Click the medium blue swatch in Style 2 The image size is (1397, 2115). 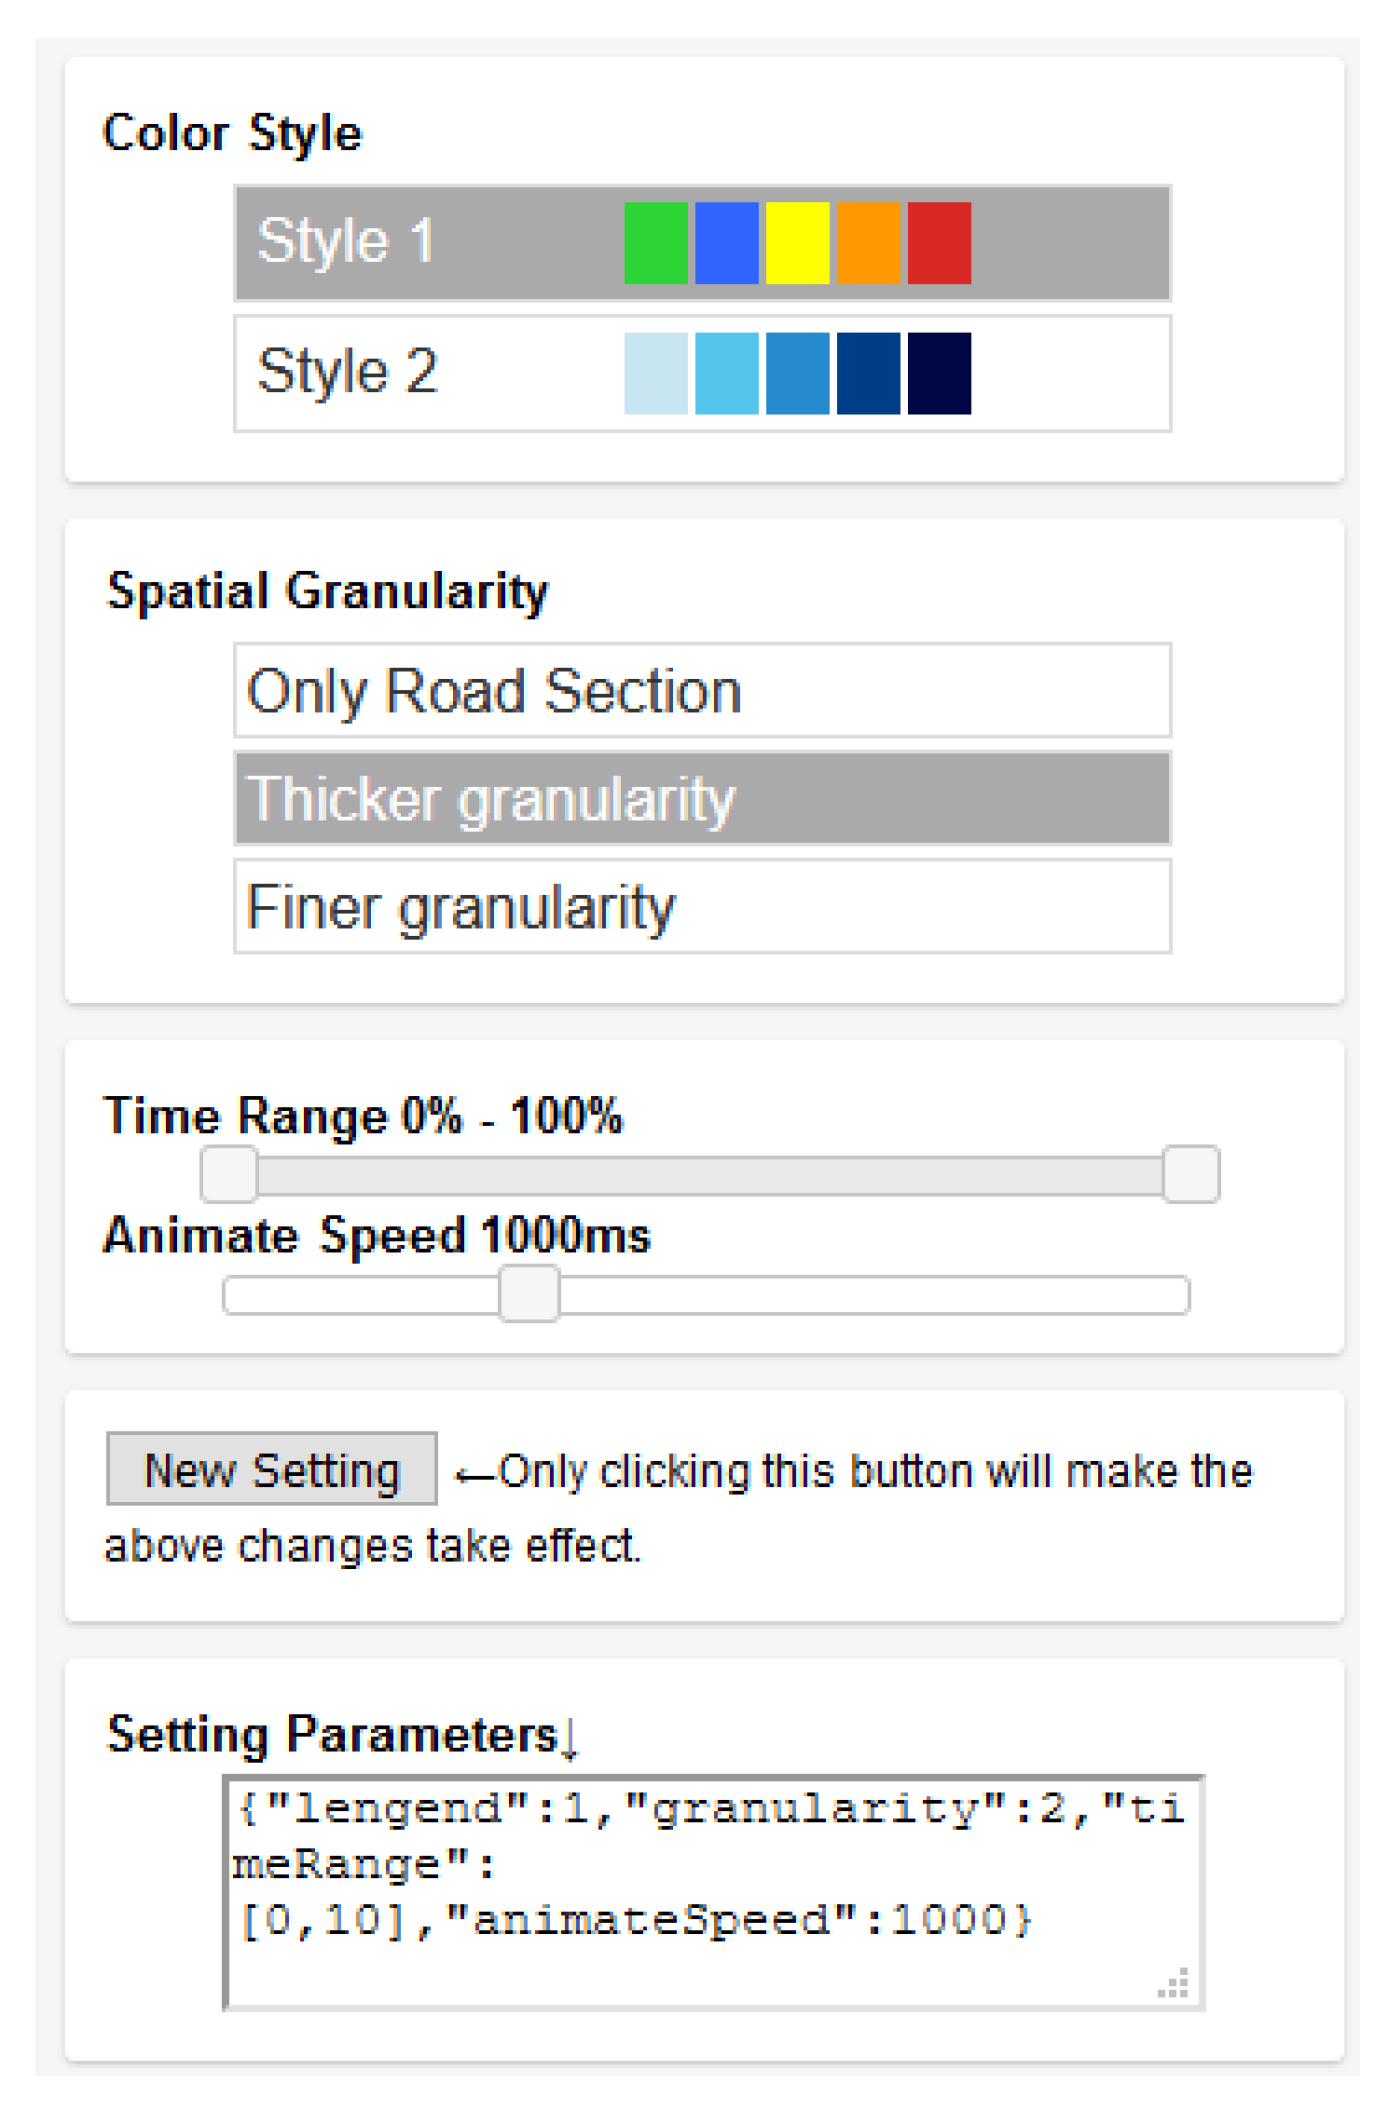[797, 373]
